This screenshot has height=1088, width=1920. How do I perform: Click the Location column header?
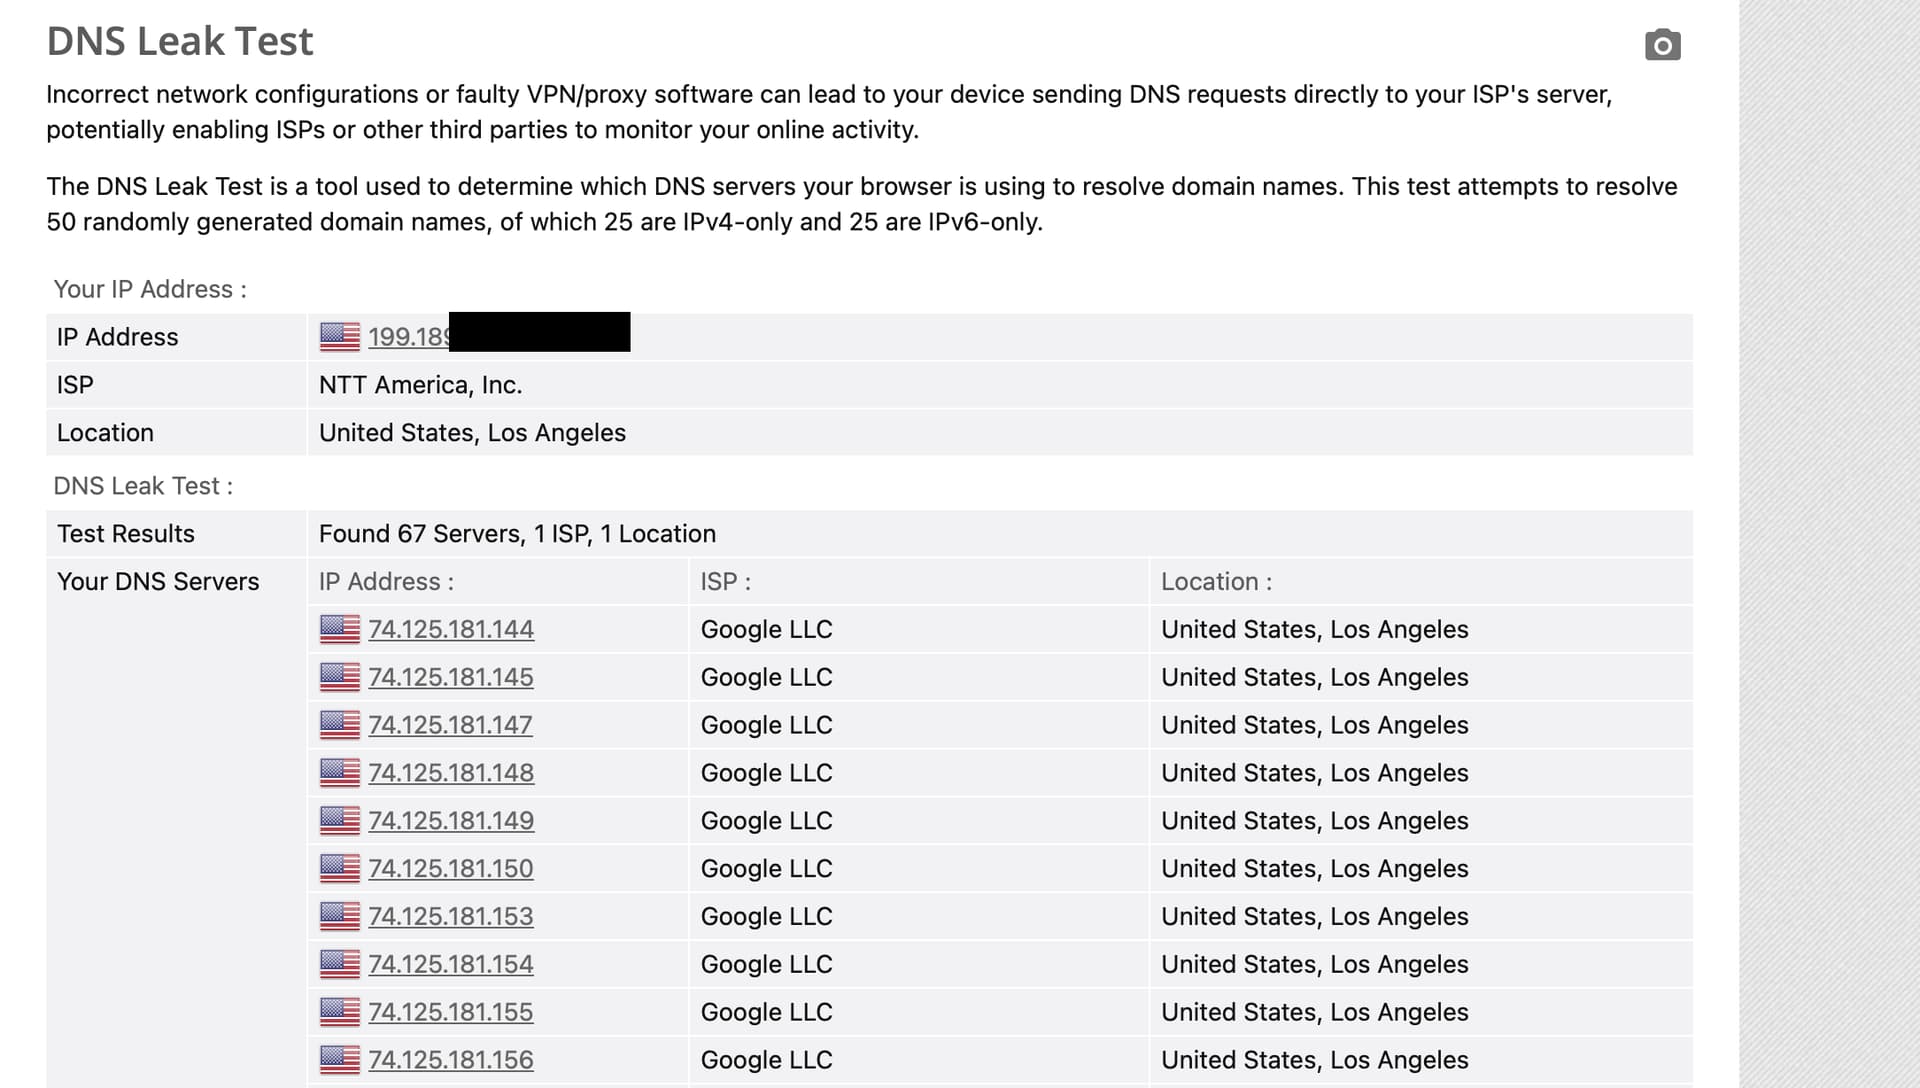(1216, 582)
